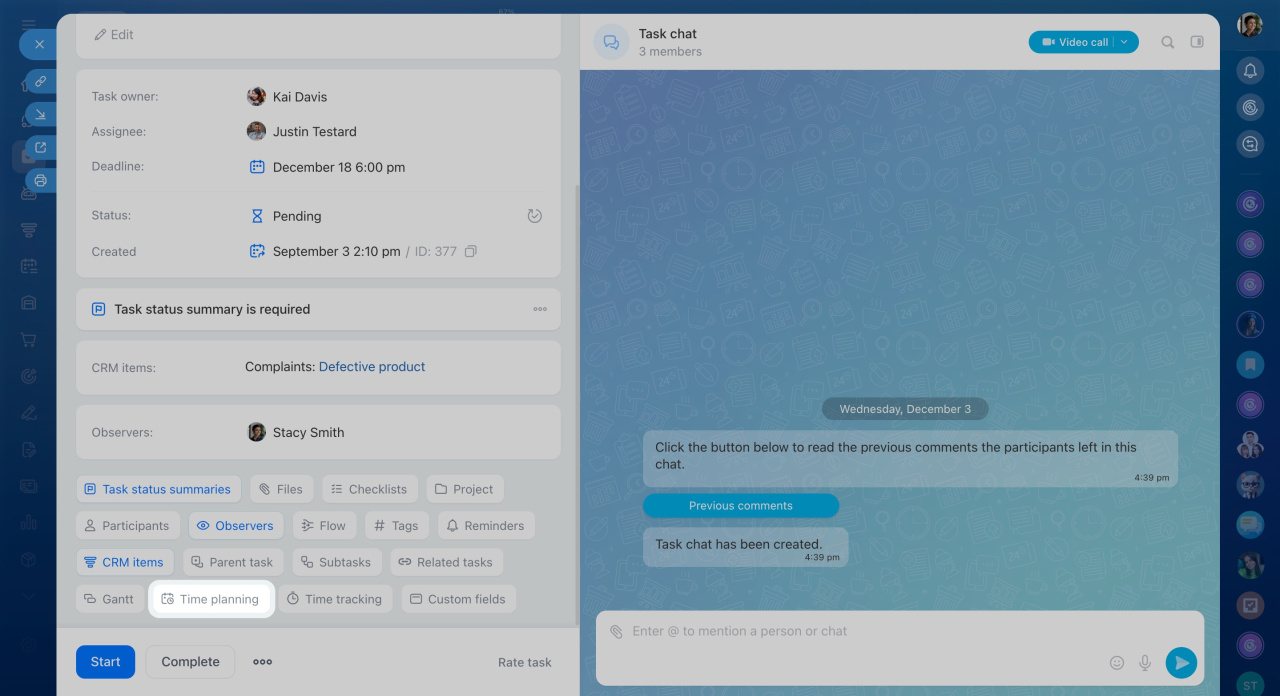Viewport: 1280px width, 696px height.
Task: Record voice message with microphone icon
Action: click(x=1145, y=662)
